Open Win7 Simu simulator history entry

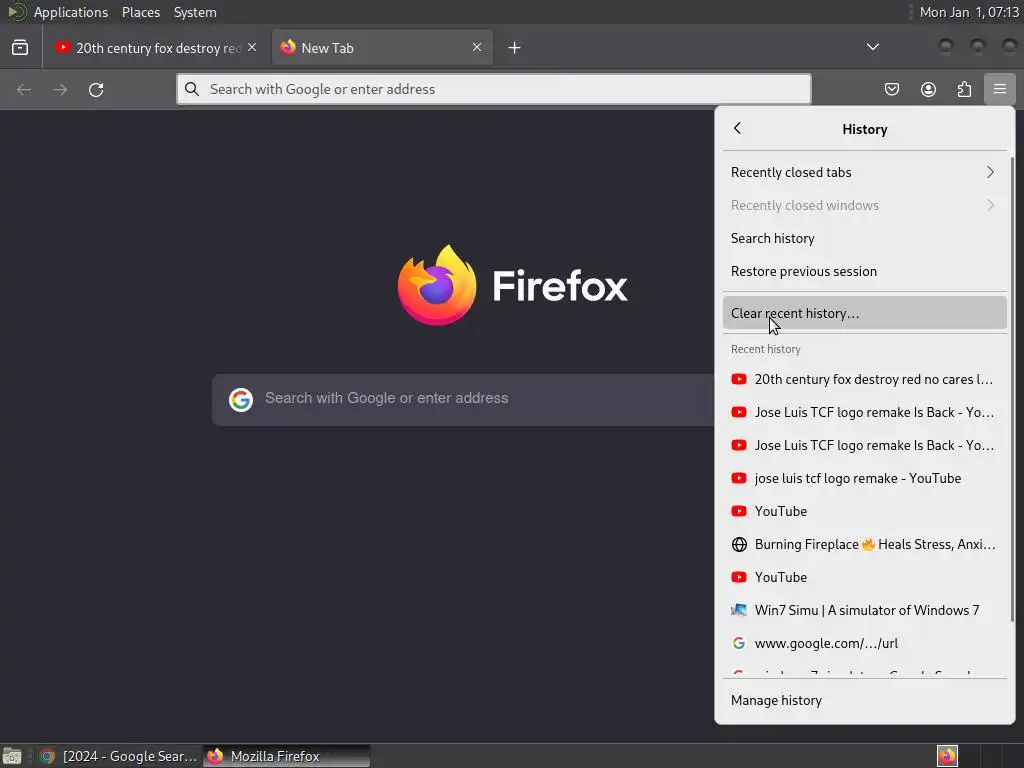pyautogui.click(x=865, y=610)
